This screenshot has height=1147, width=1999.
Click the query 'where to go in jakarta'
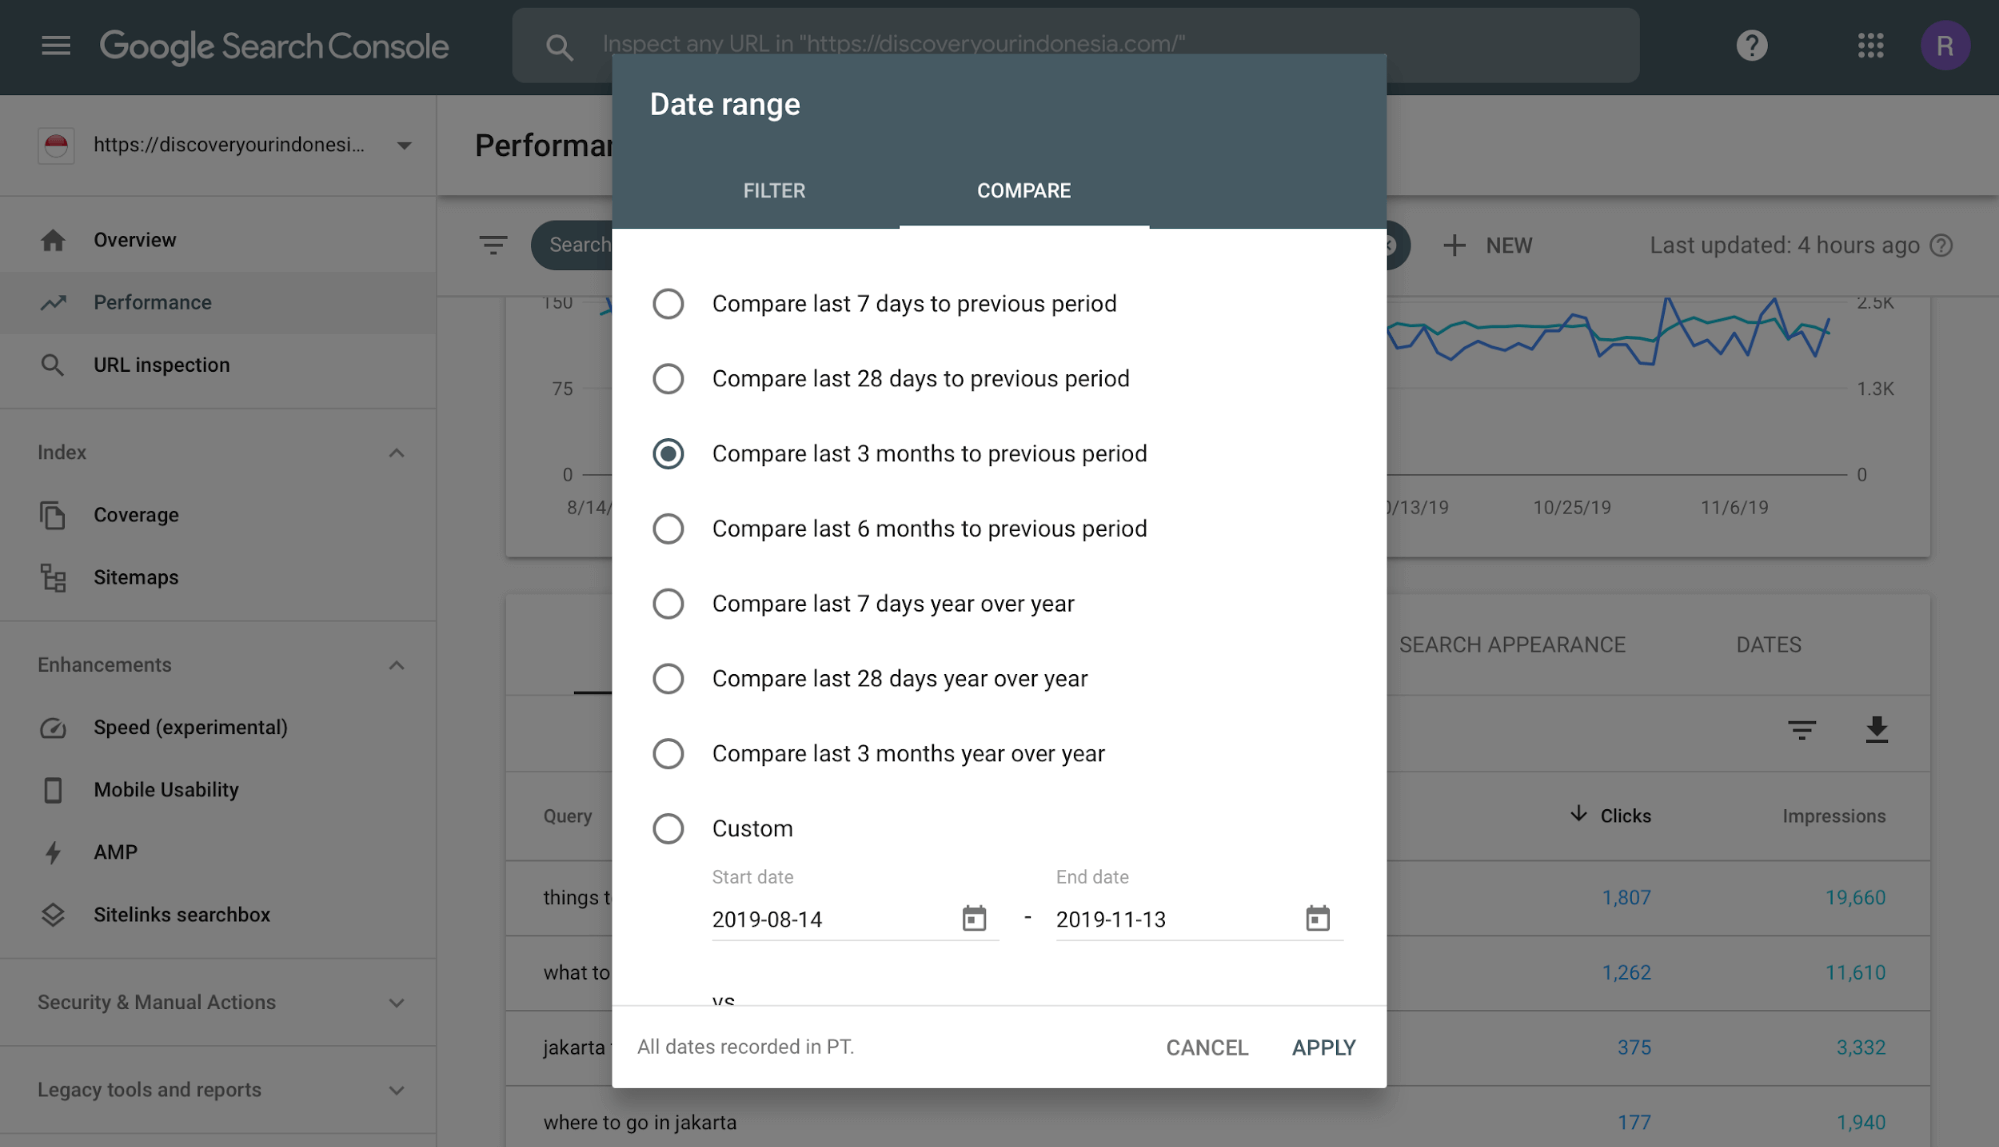pyautogui.click(x=640, y=1122)
